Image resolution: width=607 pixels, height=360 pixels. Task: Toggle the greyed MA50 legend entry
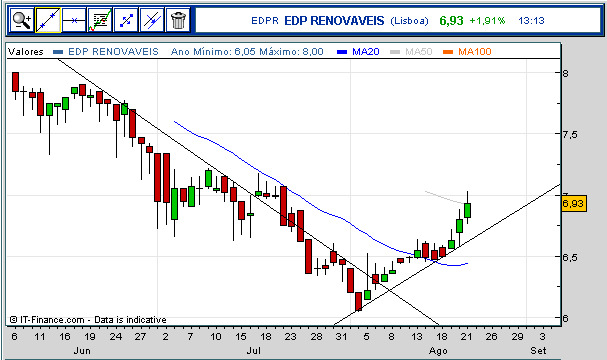click(418, 51)
